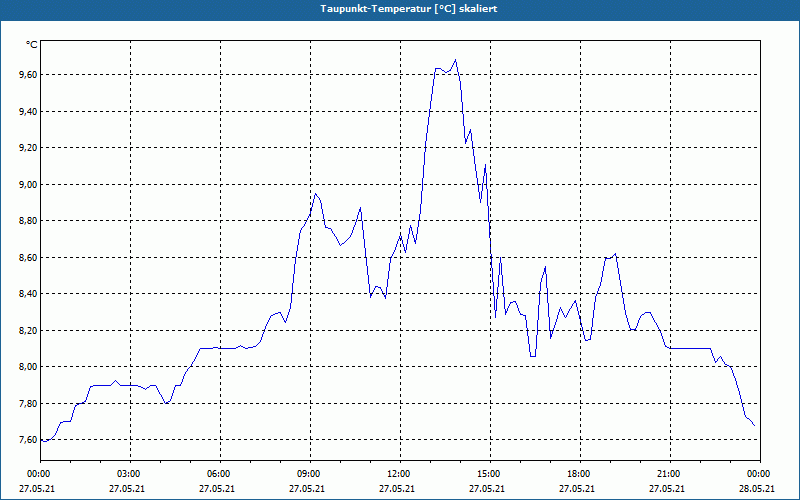Click the 09:00 time label

coord(307,474)
